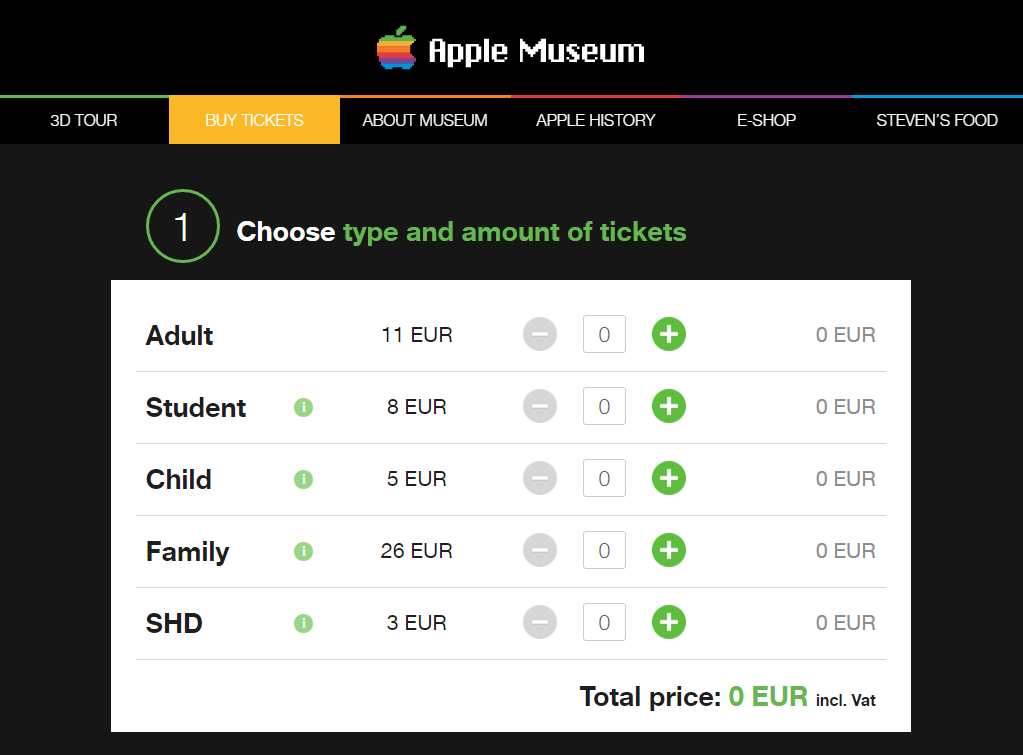Add one SHD ticket with plus button

point(669,623)
